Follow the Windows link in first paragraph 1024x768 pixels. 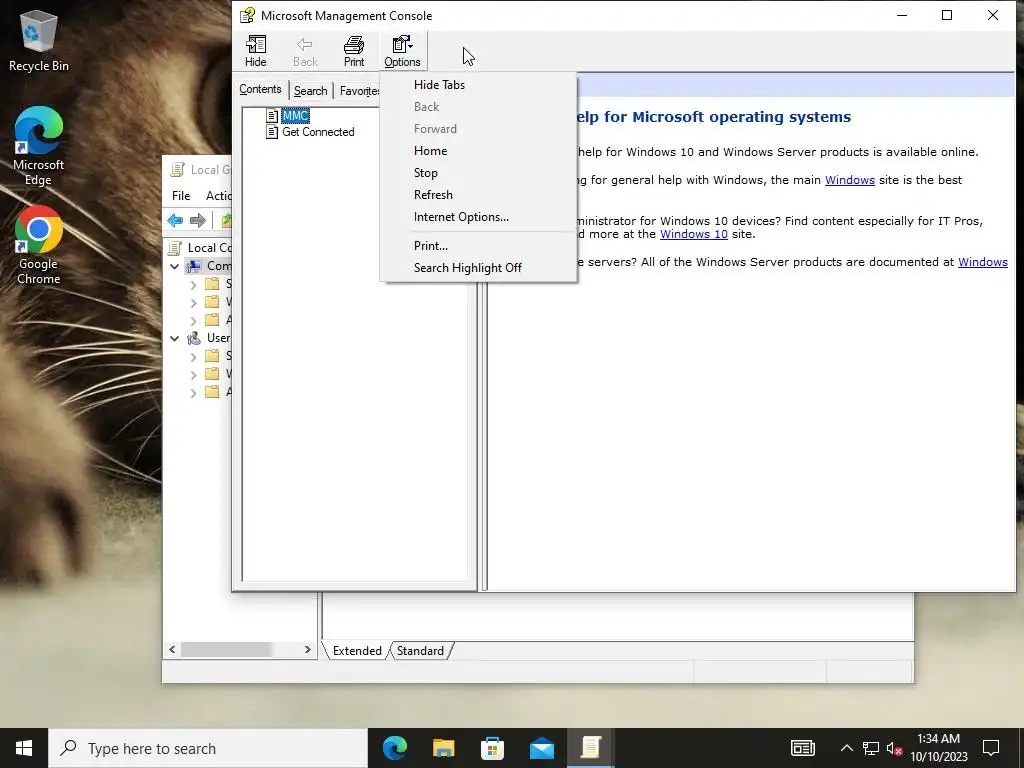point(850,180)
